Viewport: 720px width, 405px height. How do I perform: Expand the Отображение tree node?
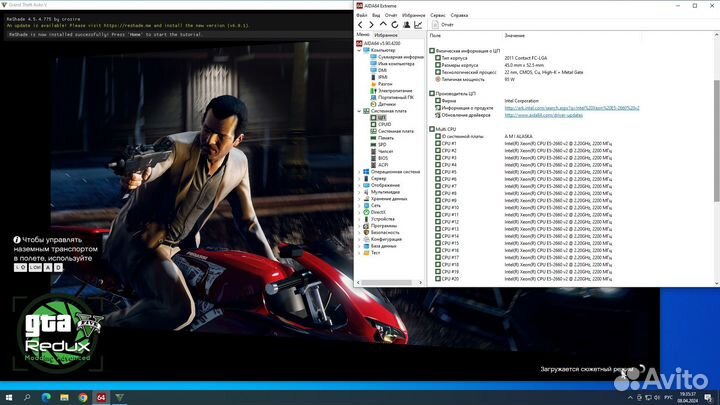359,186
